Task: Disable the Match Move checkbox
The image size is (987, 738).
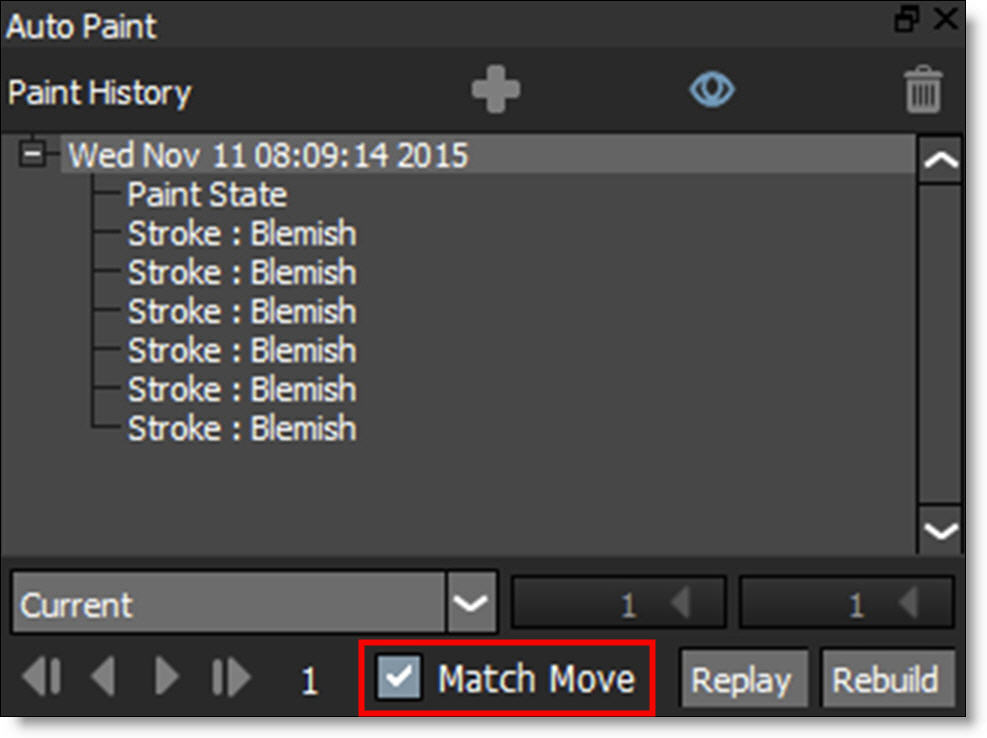Action: [400, 679]
